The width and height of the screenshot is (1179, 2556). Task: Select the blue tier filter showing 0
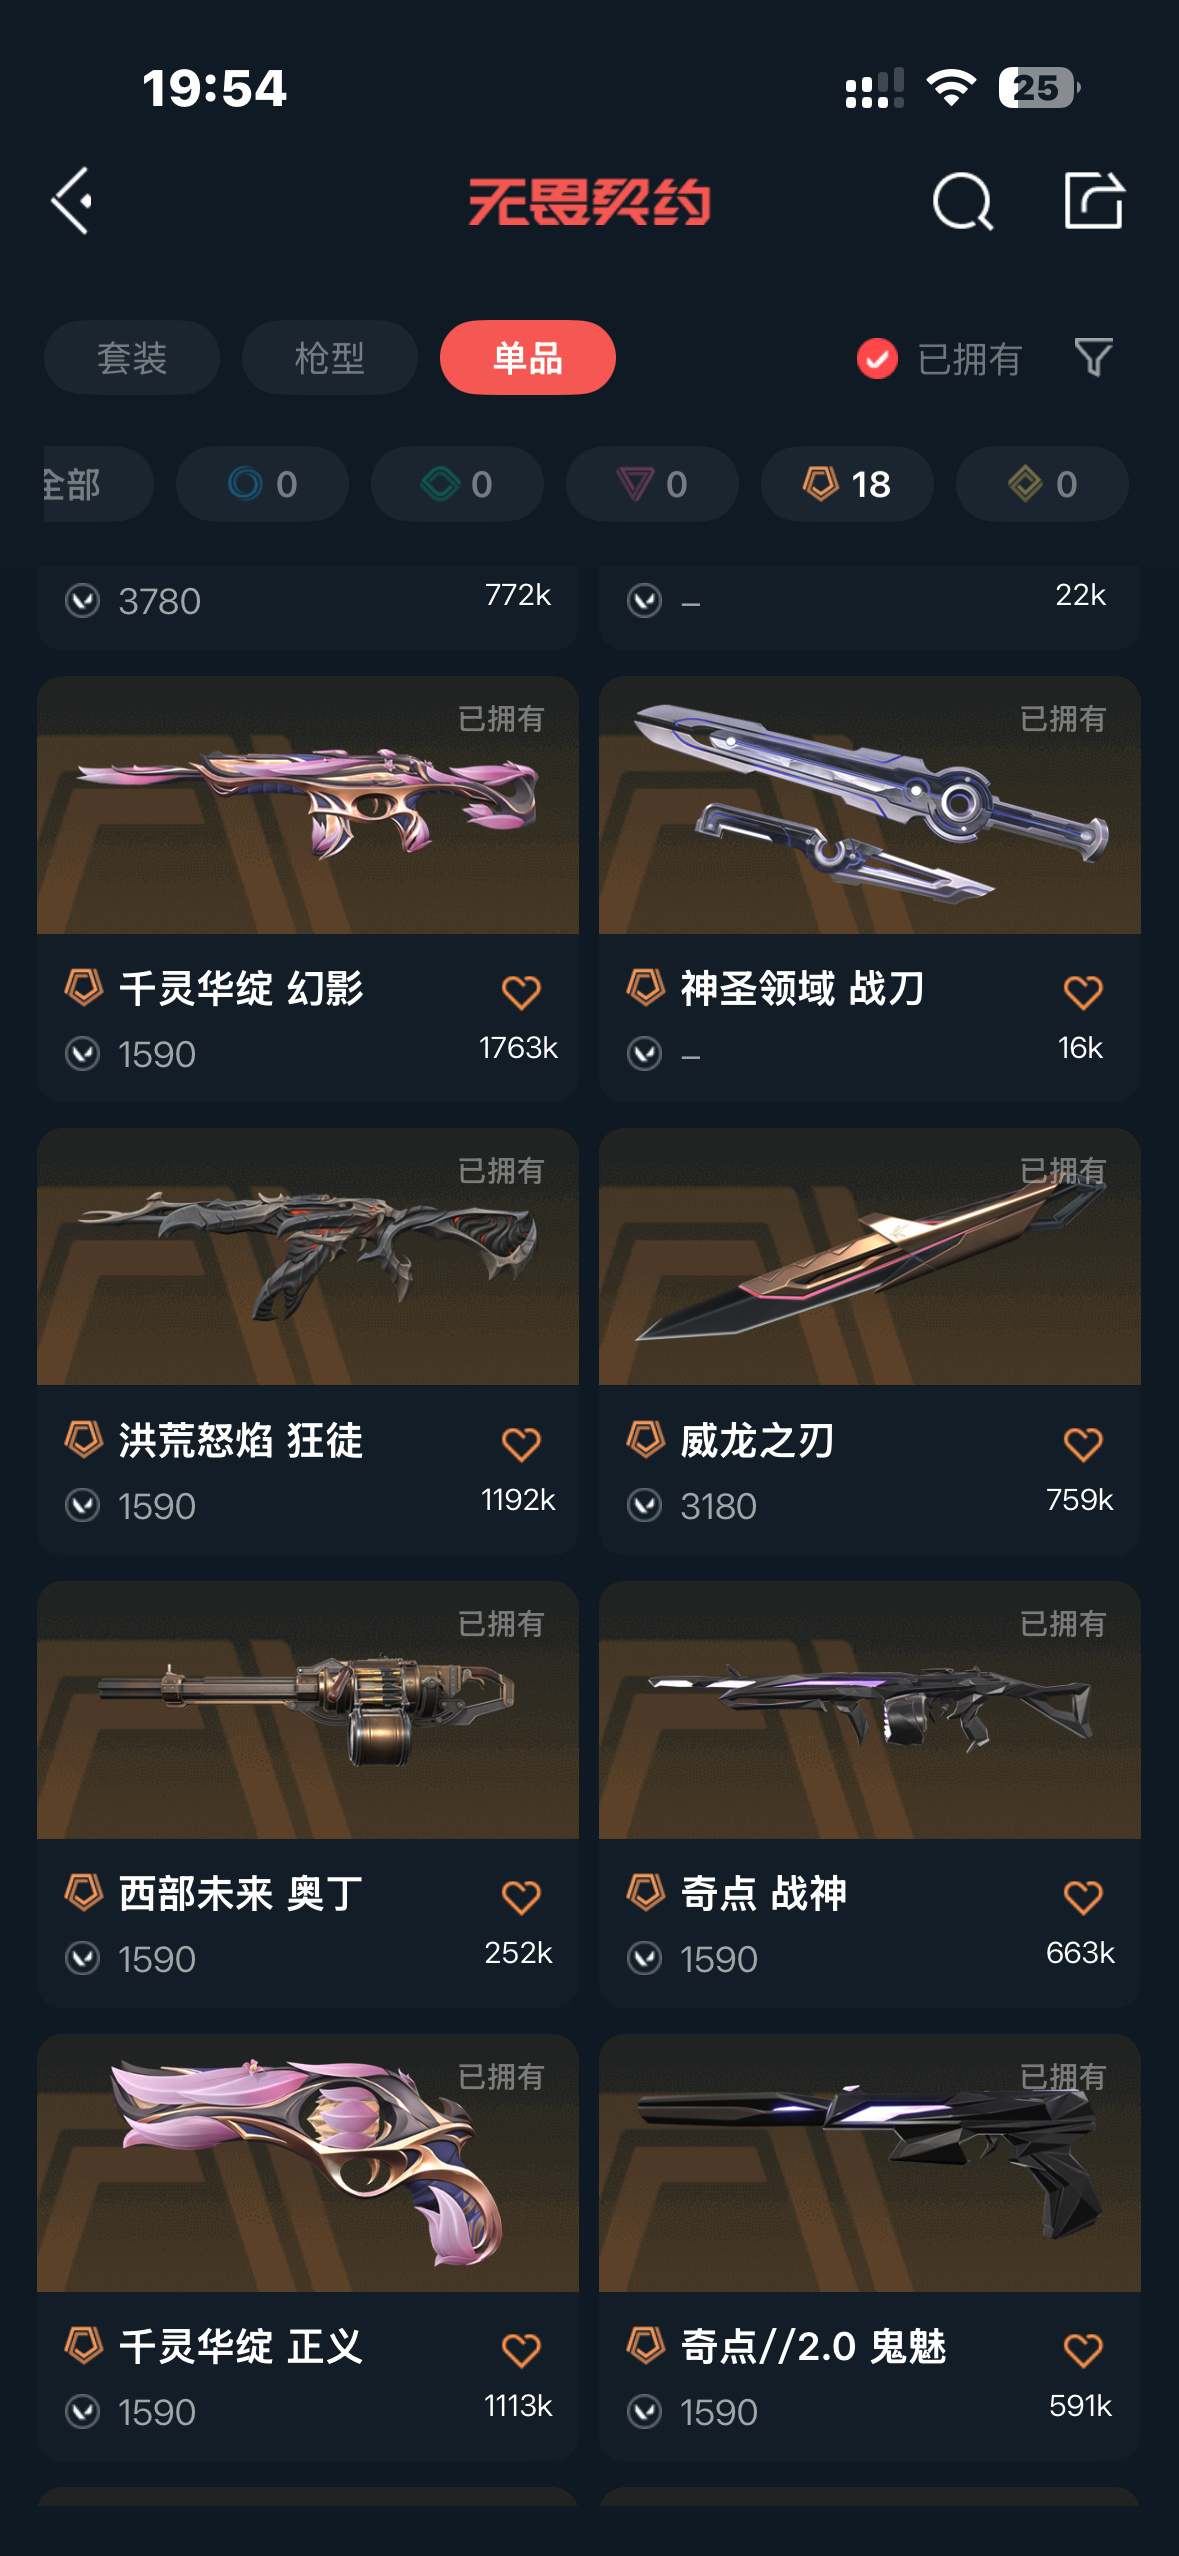[262, 484]
